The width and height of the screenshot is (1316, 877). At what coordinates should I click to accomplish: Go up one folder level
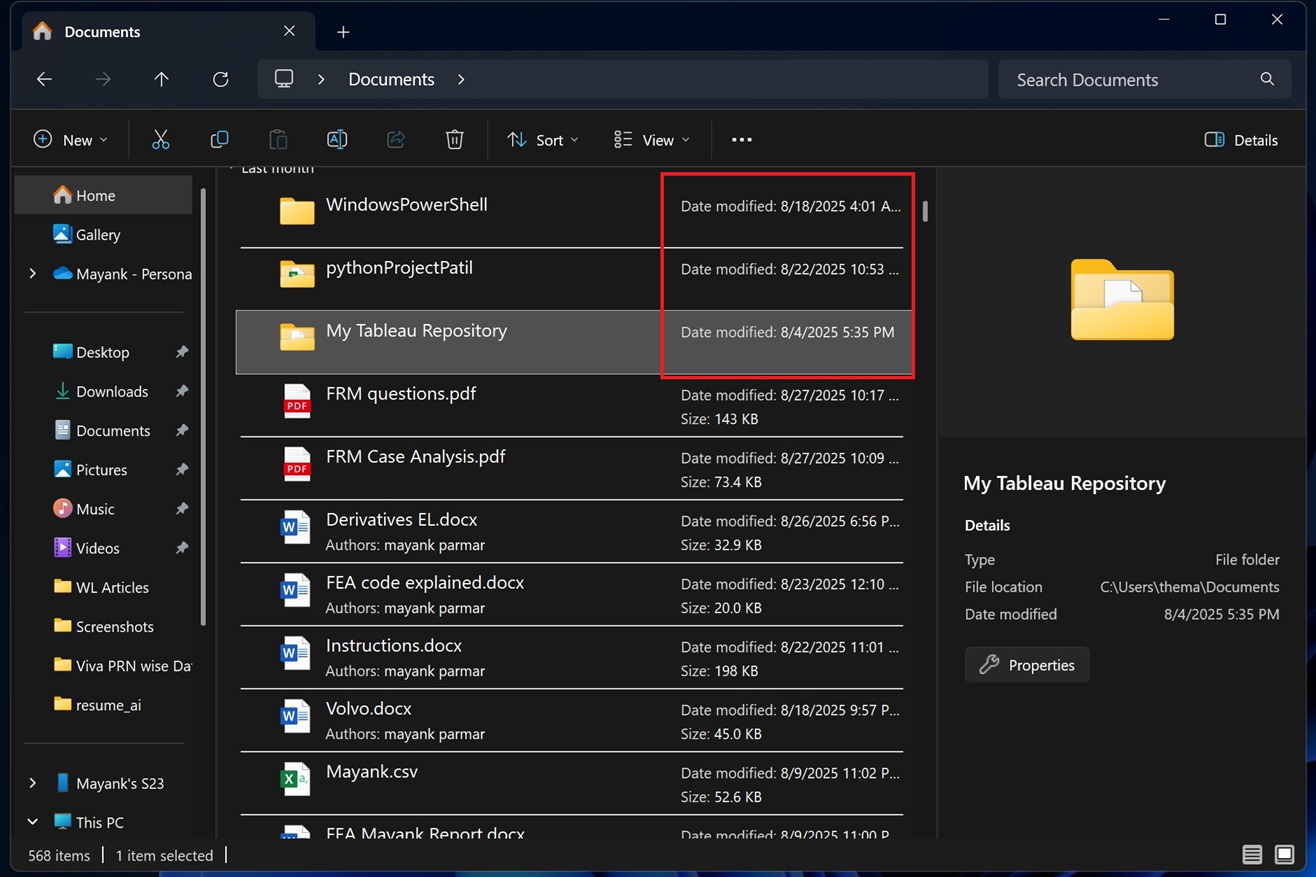(x=161, y=79)
